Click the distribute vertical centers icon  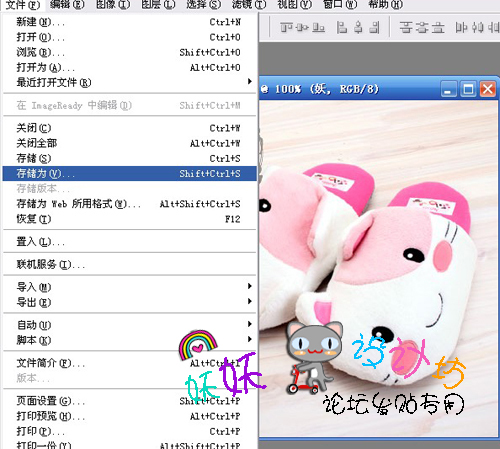[422, 28]
